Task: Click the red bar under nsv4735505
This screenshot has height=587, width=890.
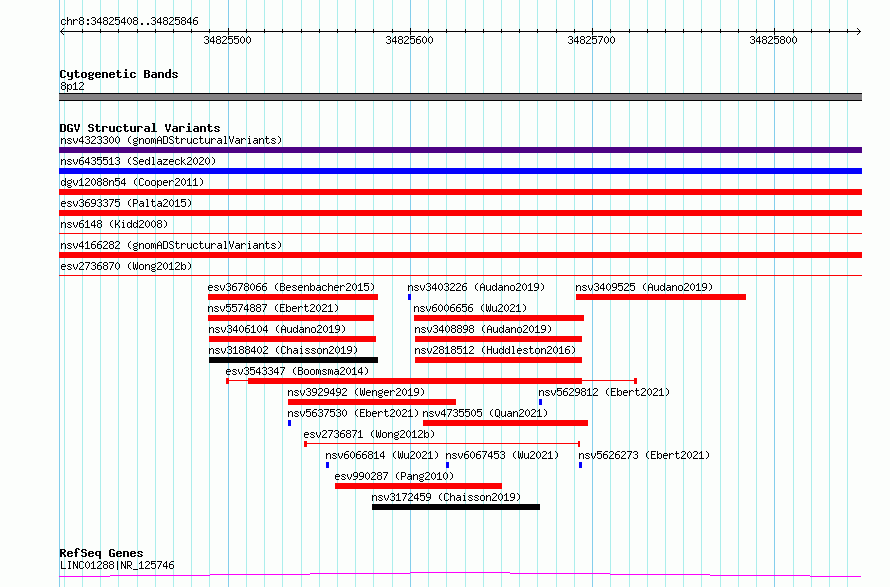Action: 505,423
